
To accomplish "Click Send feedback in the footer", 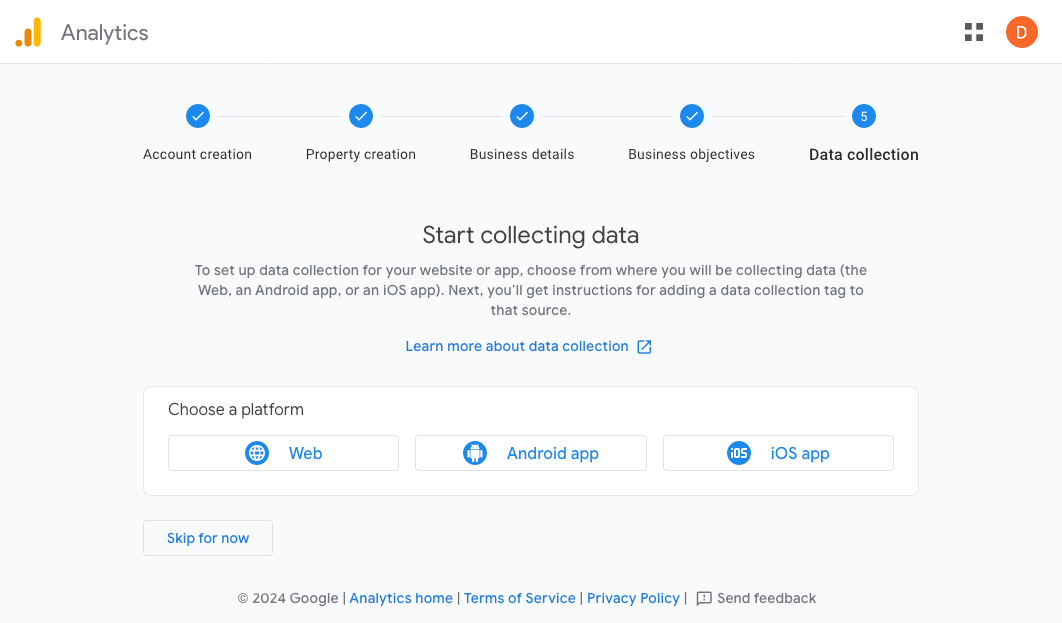I will click(756, 598).
